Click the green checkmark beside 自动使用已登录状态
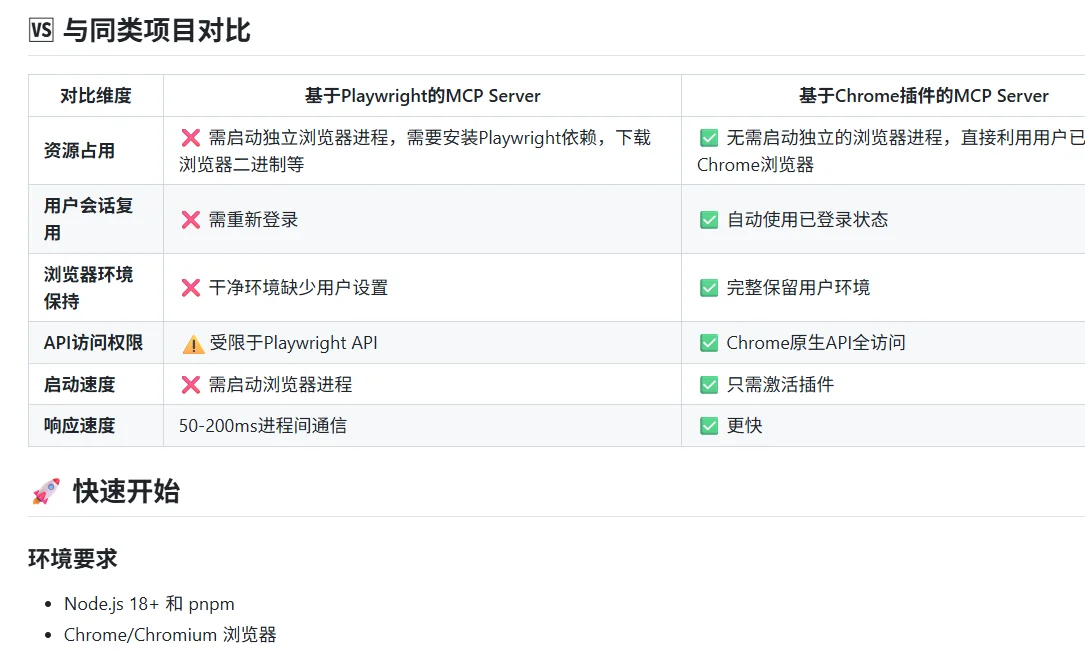The width and height of the screenshot is (1085, 655). tap(707, 219)
